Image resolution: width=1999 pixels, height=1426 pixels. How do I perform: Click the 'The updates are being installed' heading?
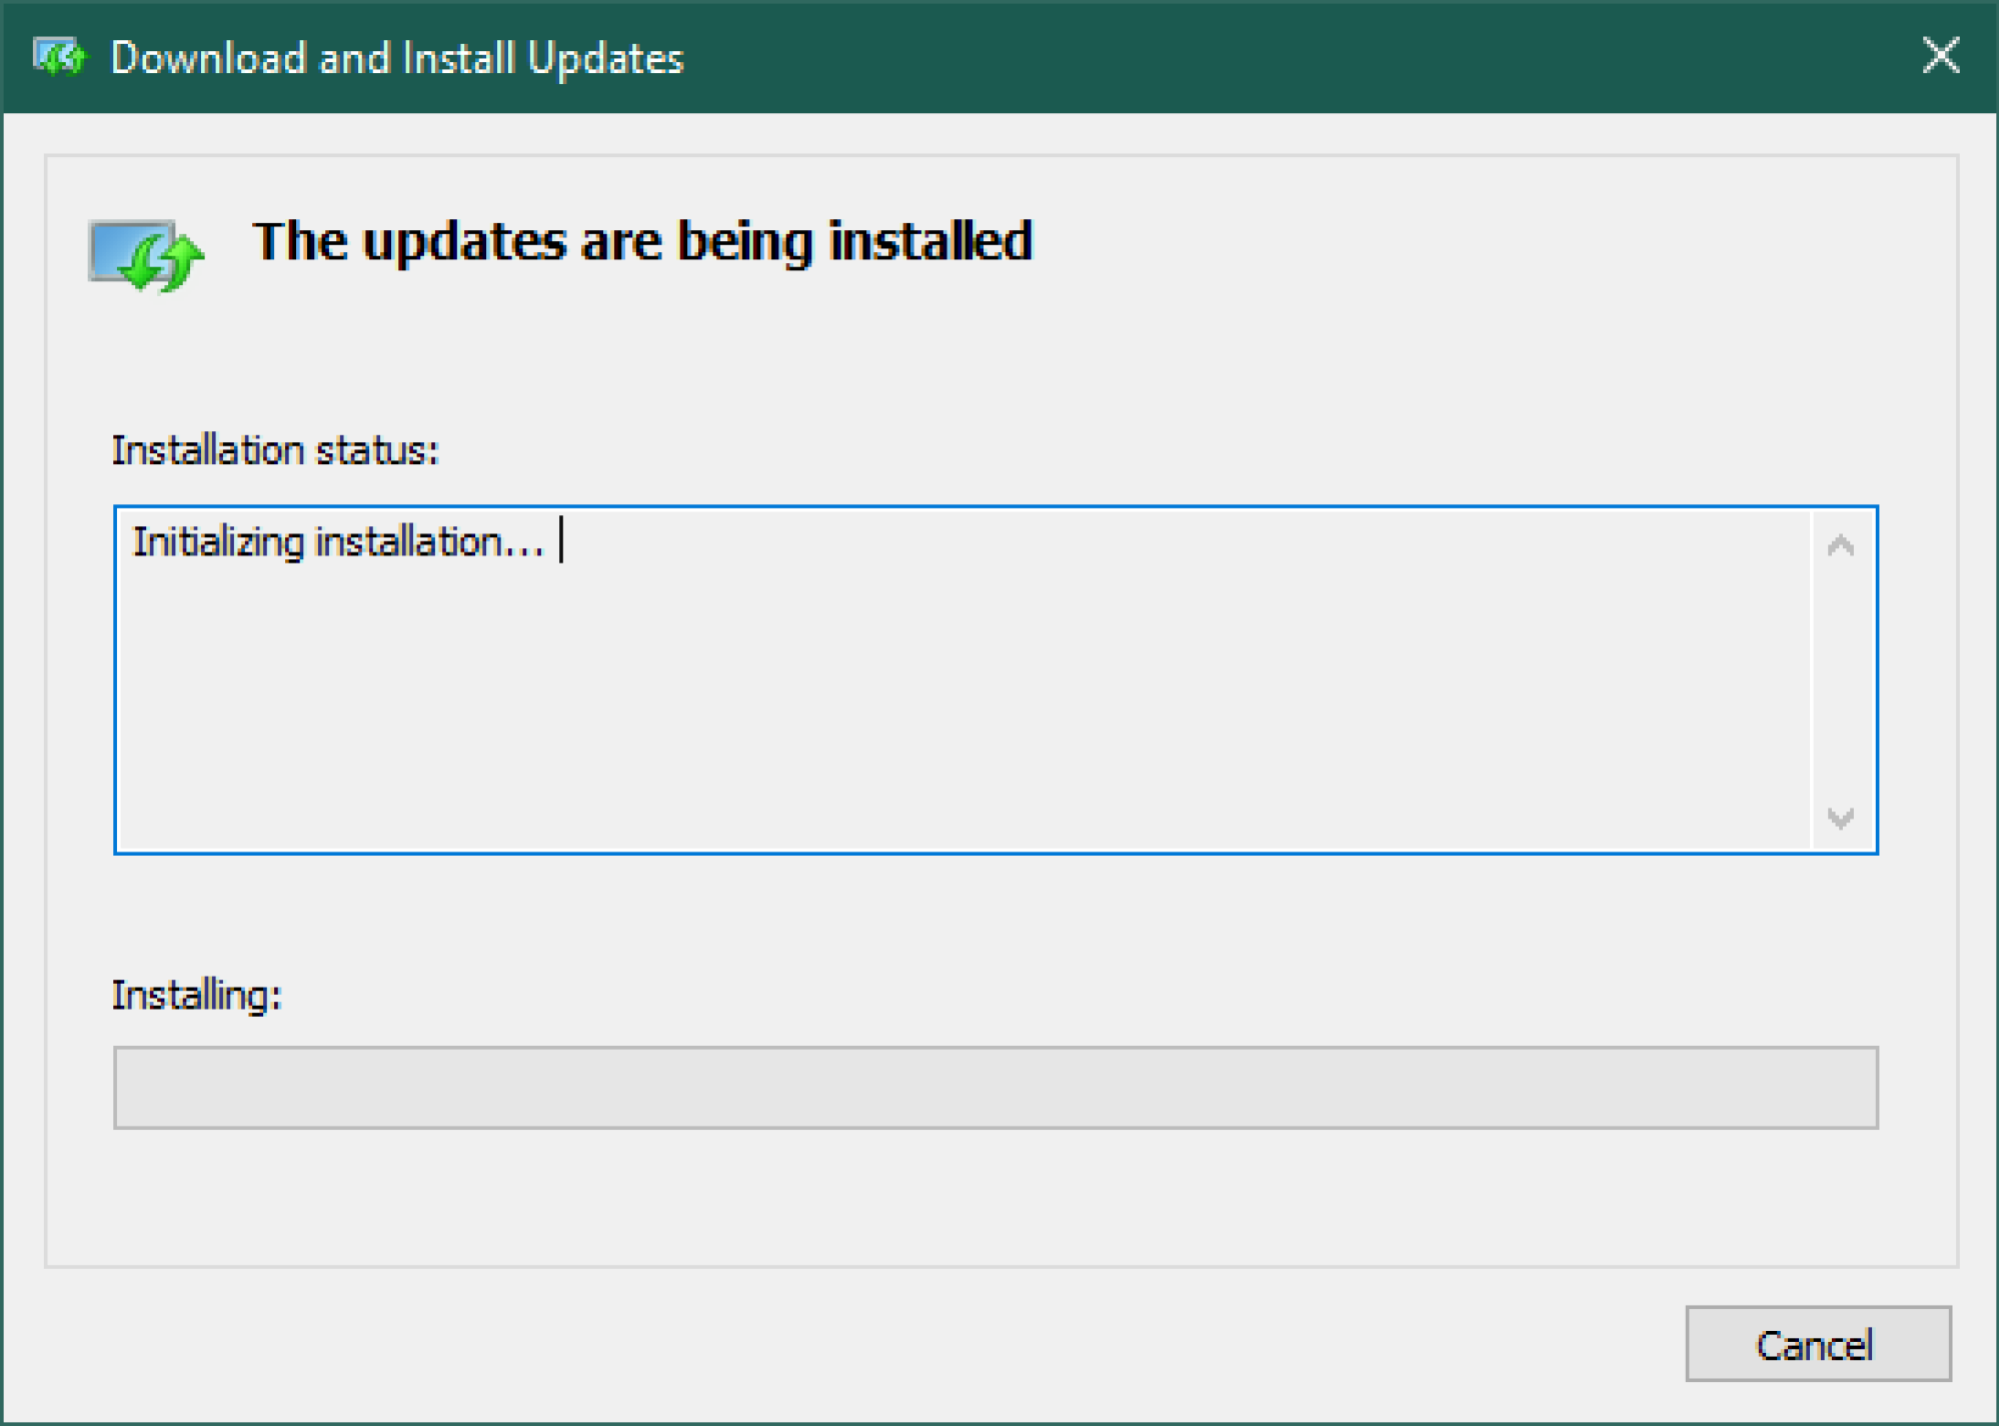[x=642, y=241]
